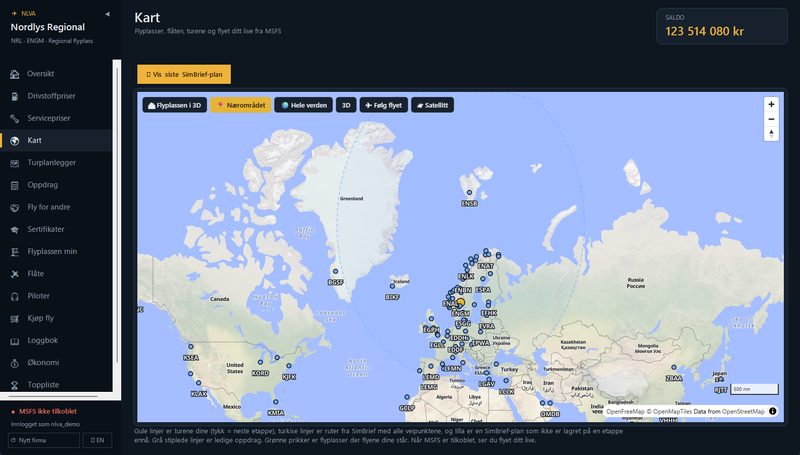Click Vis siste SimBrief-plan button

184,74
